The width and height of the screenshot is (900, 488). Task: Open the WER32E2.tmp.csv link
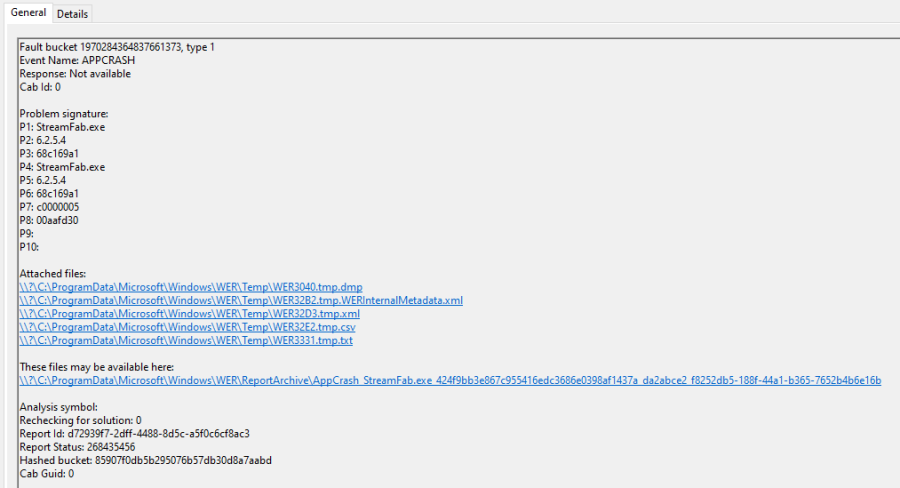pyautogui.click(x=187, y=327)
